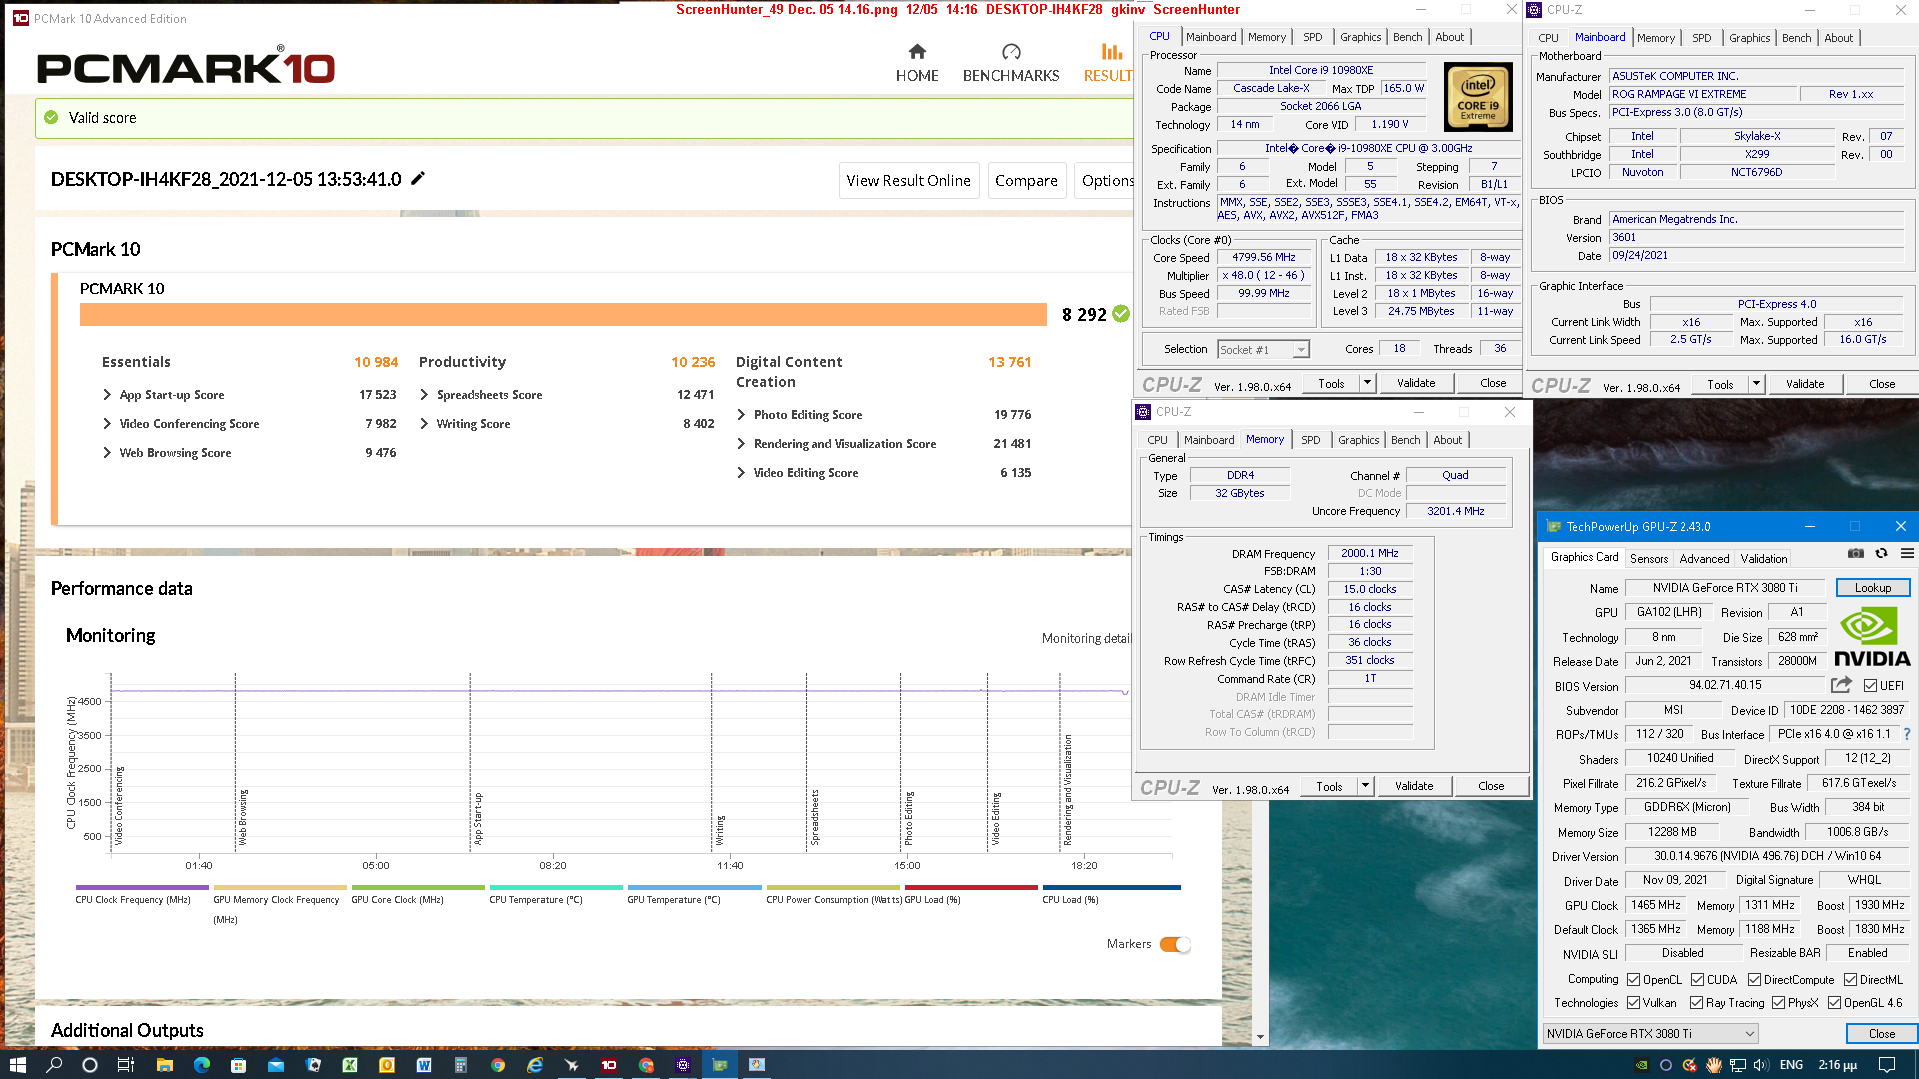The image size is (1919, 1079).
Task: Take a screenshot with GPU-Z camera icon
Action: [1856, 554]
